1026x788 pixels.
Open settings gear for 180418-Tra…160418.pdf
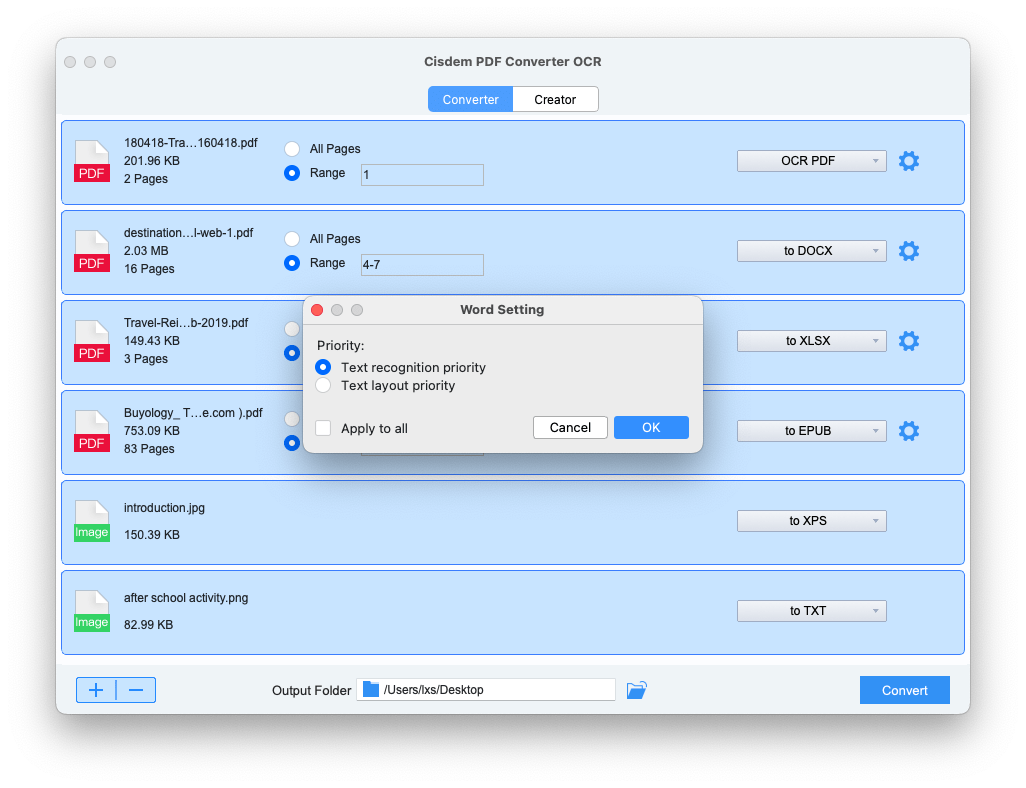tap(909, 161)
